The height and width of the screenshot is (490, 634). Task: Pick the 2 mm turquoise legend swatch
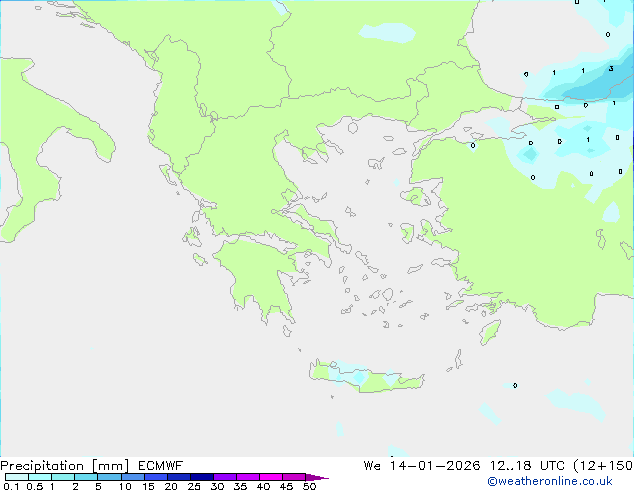click(x=86, y=477)
